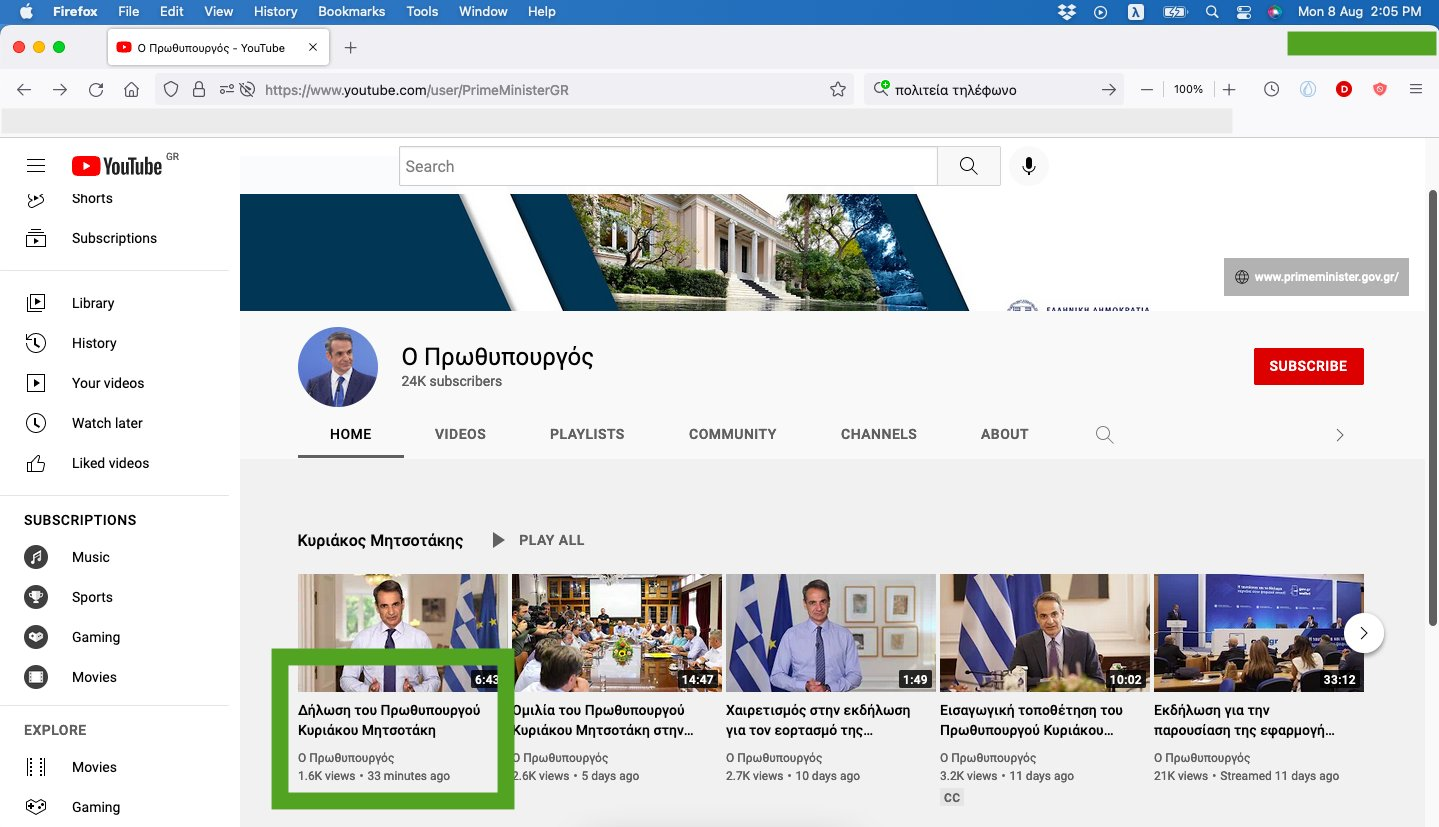Screen dimensions: 1439x827
Task: Open the Firefox application hamburger menu
Action: coord(1415,89)
